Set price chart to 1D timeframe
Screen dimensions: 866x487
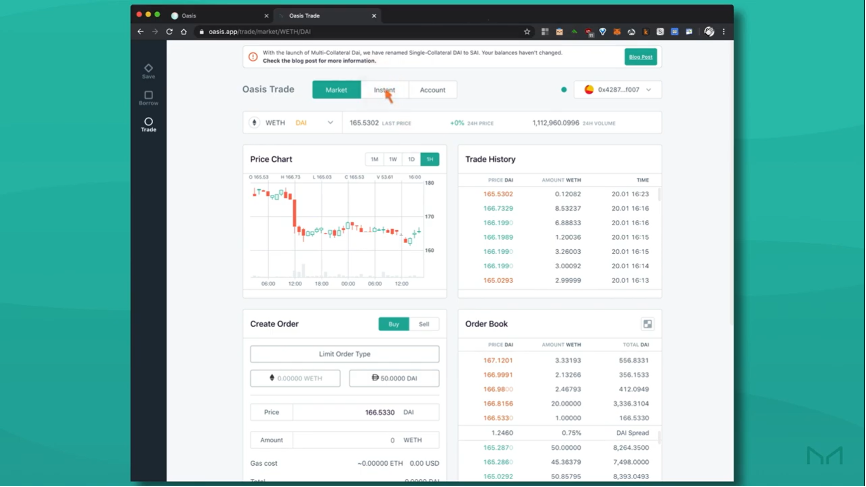pyautogui.click(x=411, y=159)
